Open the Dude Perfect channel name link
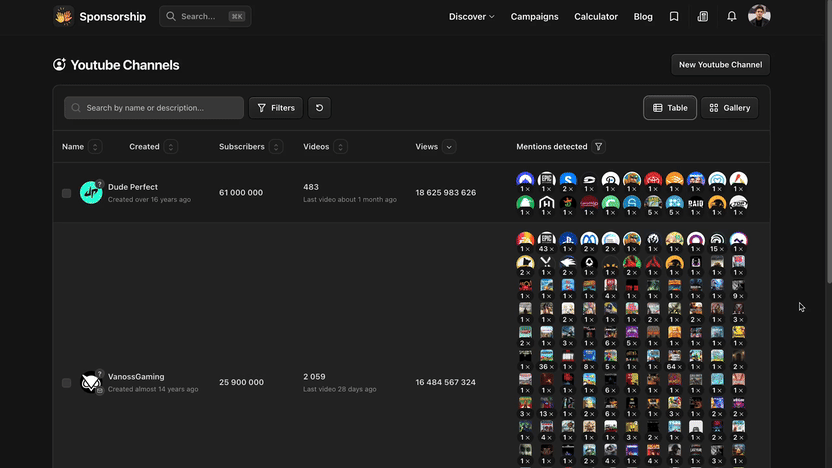 tap(133, 187)
